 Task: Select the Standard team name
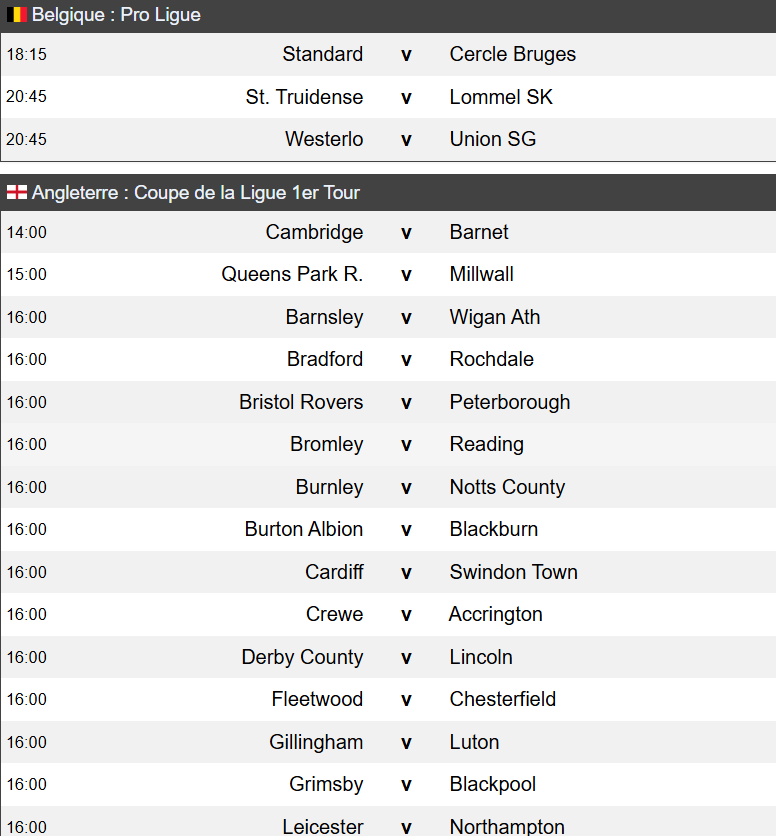click(x=323, y=54)
